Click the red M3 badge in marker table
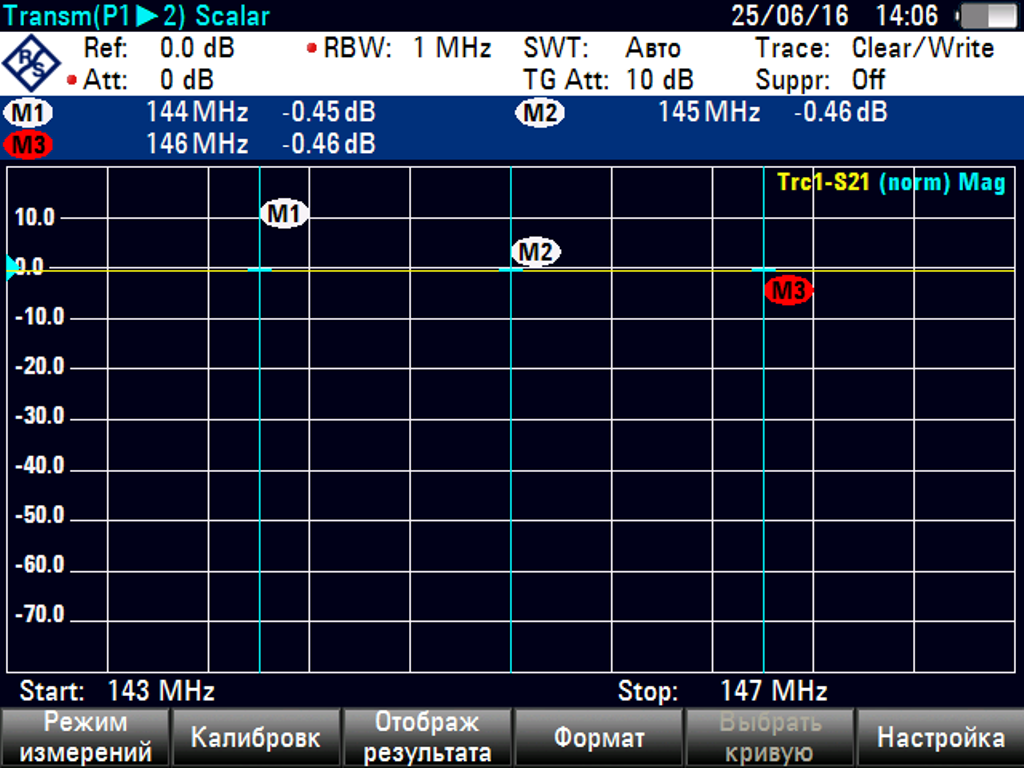 coord(29,145)
